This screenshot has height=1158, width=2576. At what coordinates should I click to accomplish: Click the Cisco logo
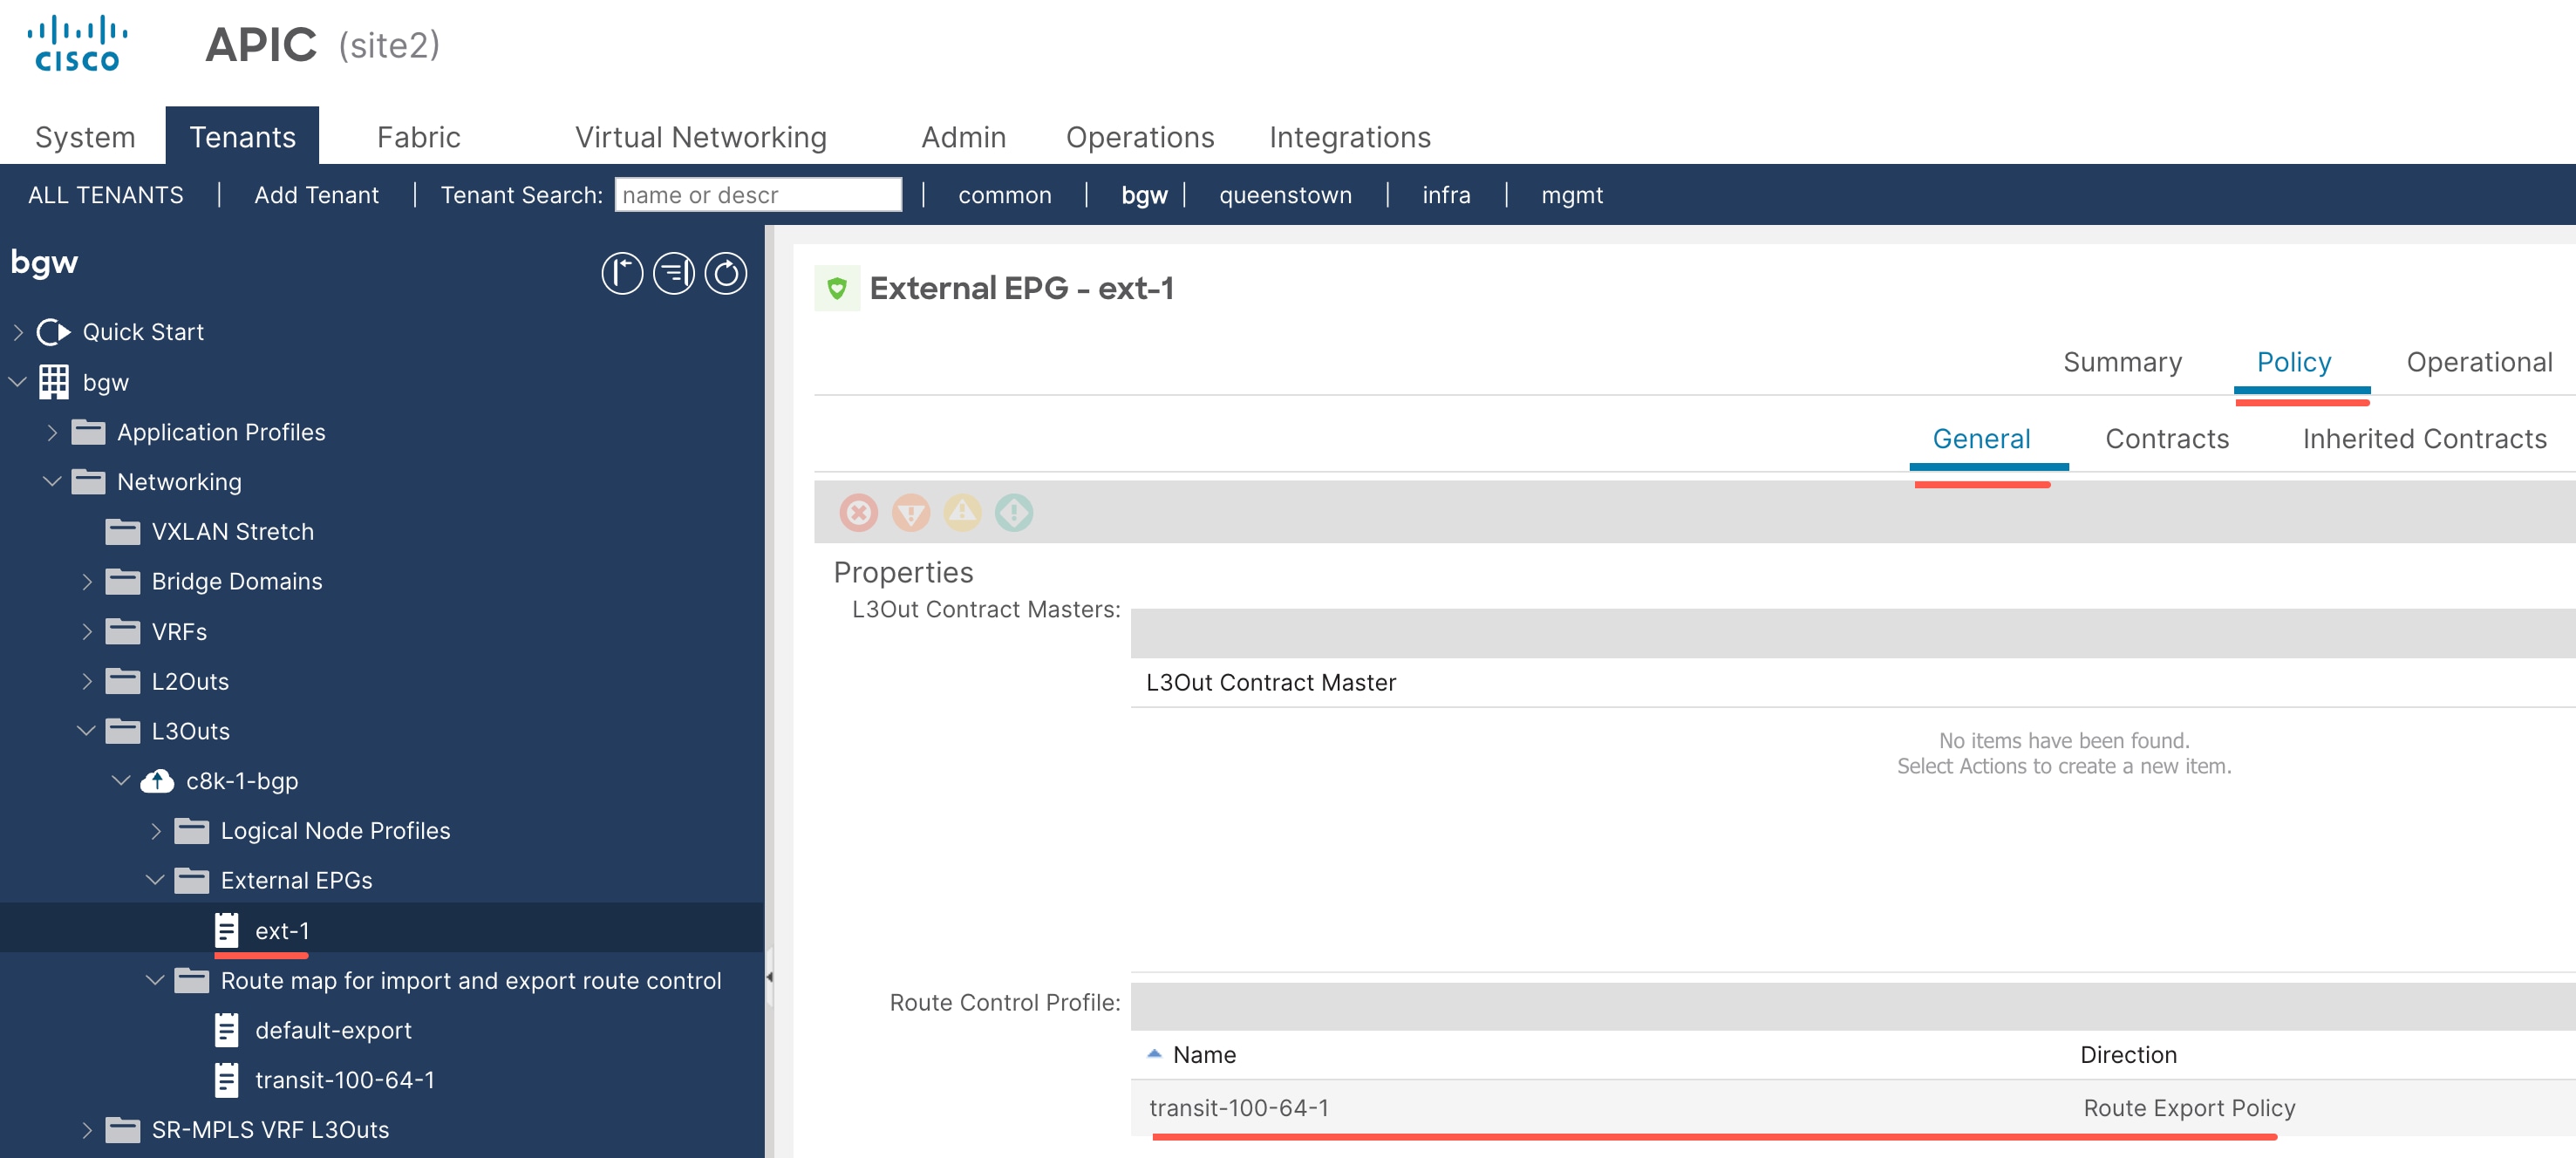tap(77, 44)
